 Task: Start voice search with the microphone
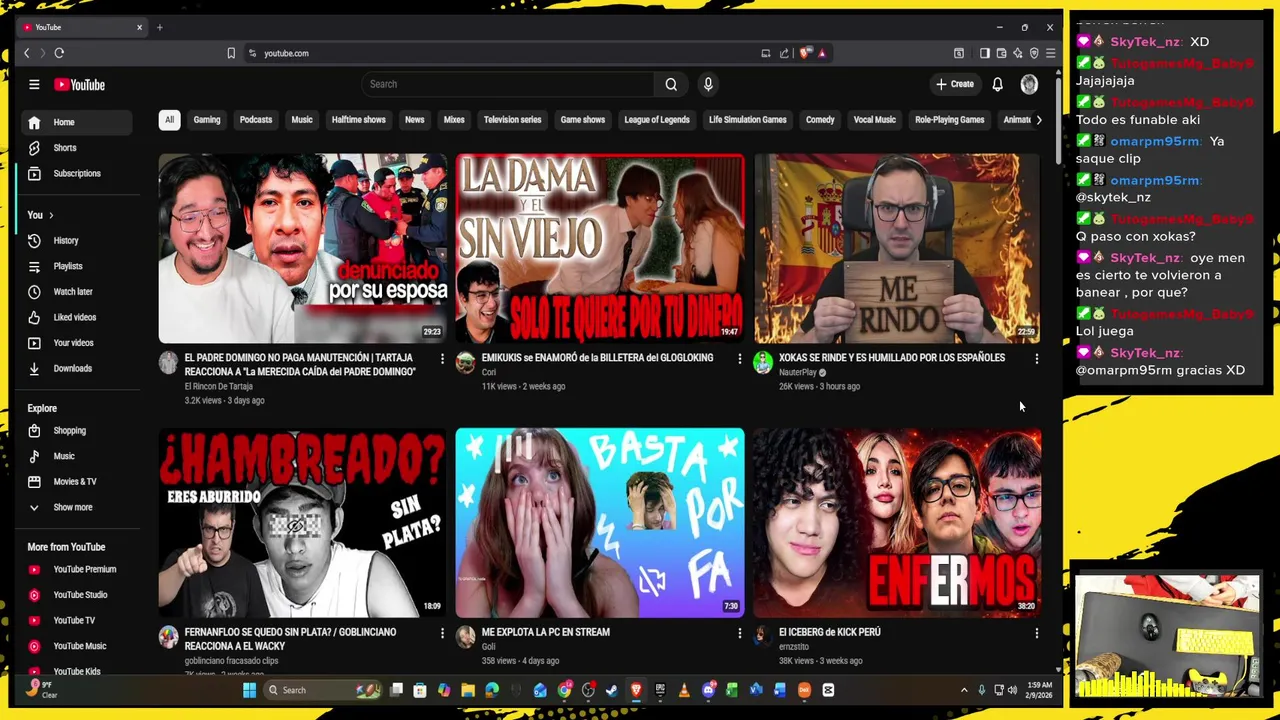(x=708, y=84)
